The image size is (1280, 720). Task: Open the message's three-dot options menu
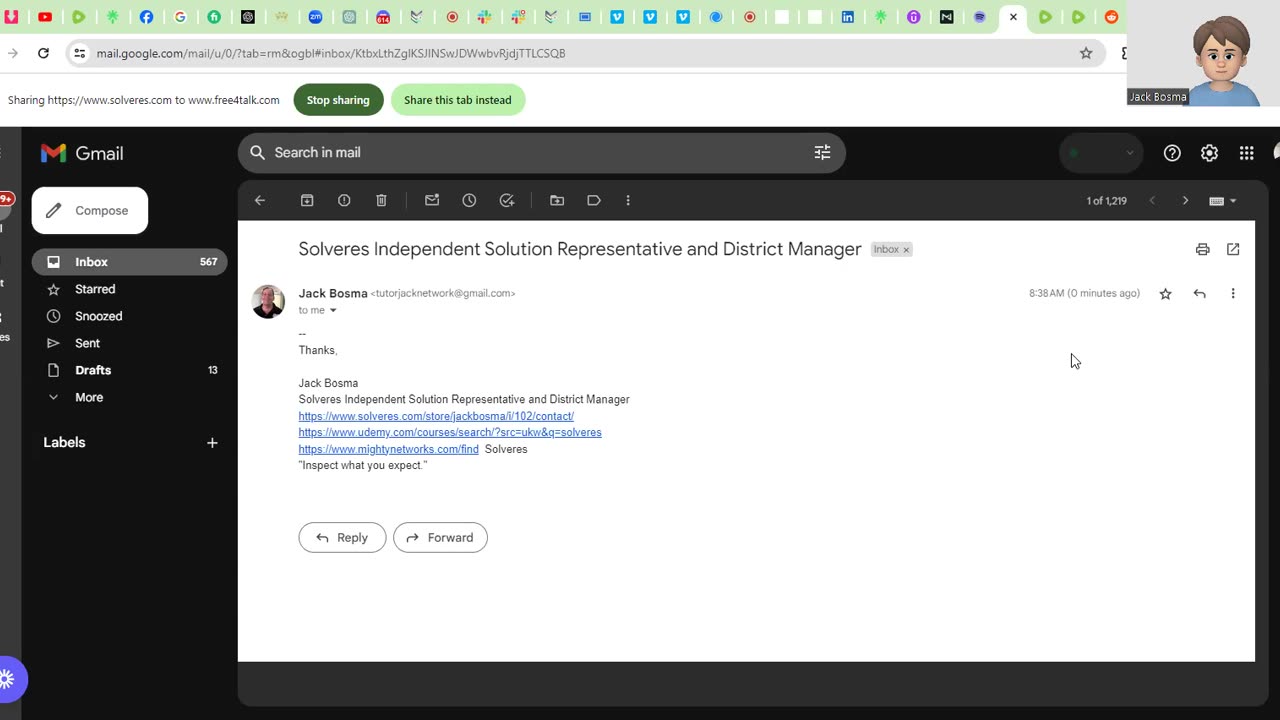pos(1233,293)
